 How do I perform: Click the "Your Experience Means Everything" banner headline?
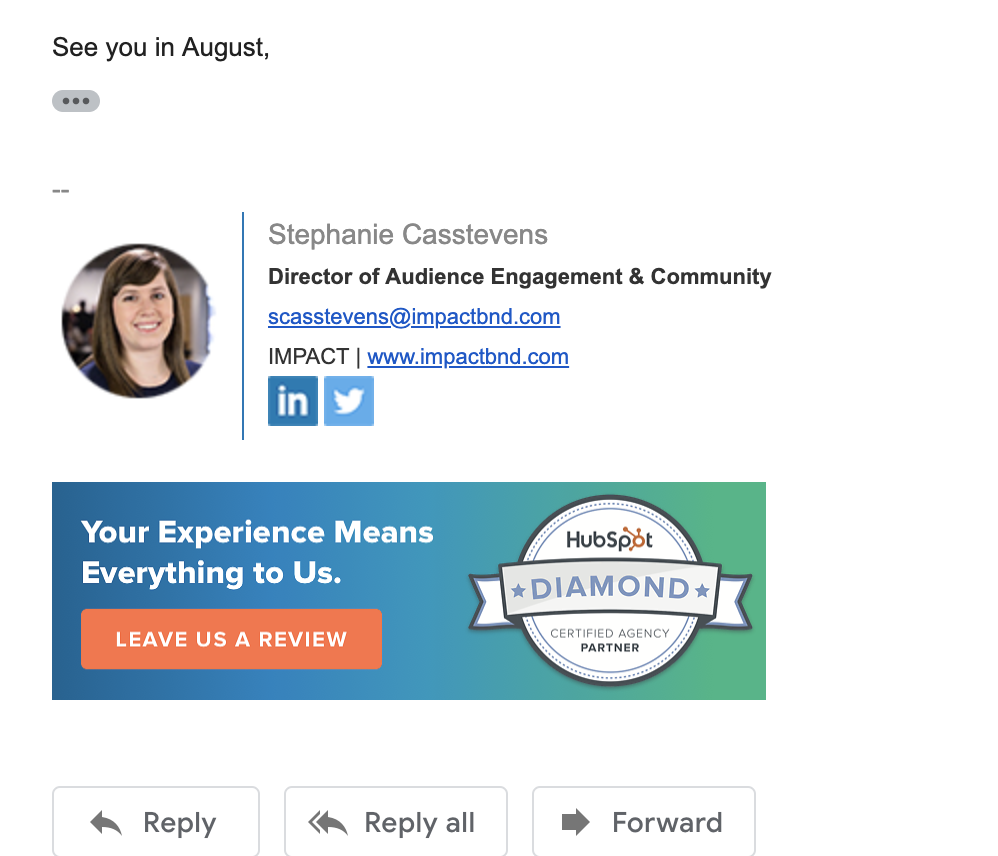pos(257,552)
